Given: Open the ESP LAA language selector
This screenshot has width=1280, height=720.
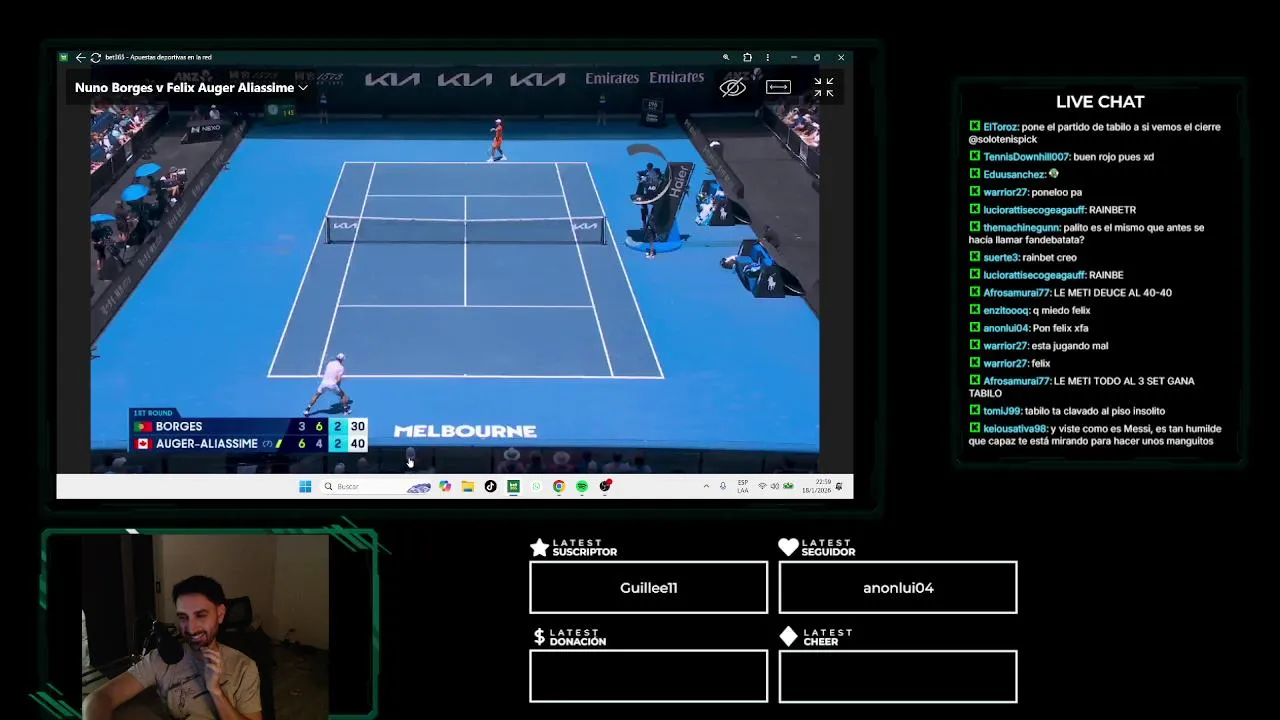Looking at the screenshot, I should pos(743,486).
